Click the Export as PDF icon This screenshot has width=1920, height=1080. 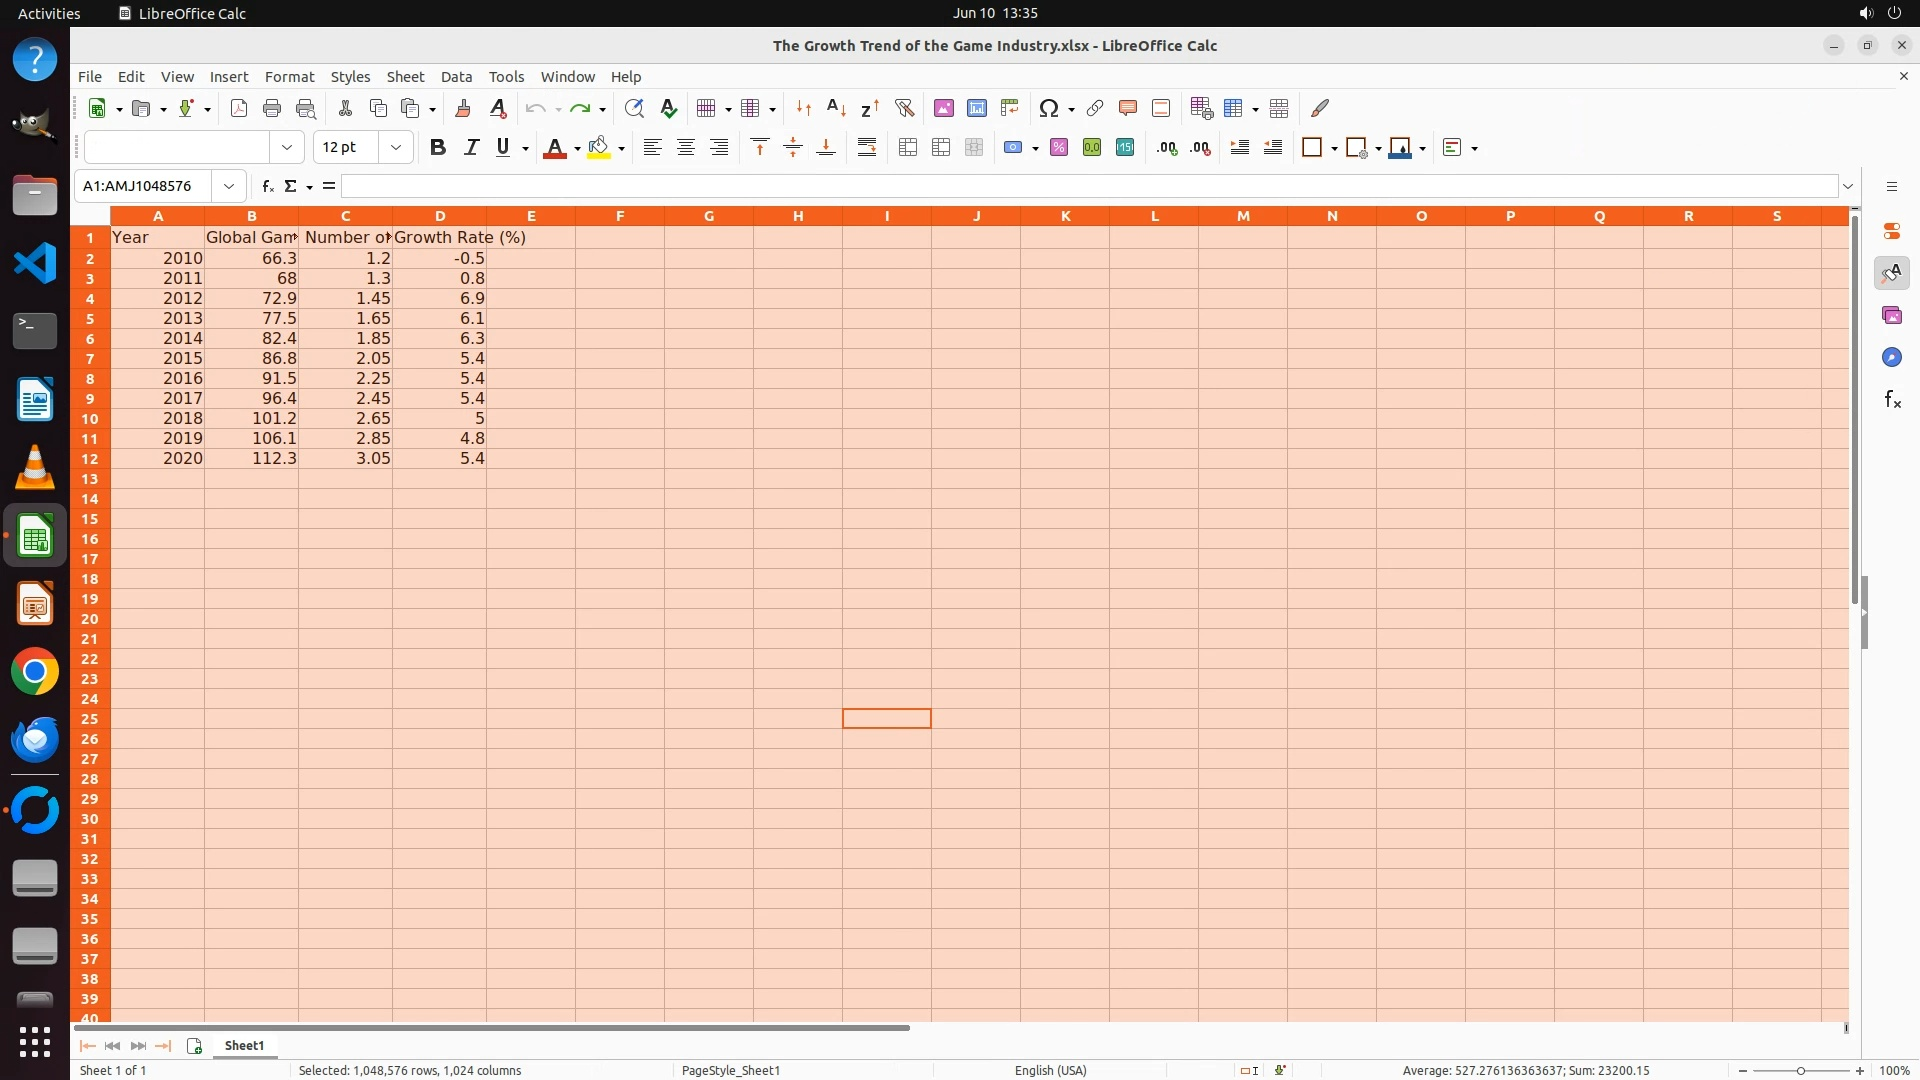point(238,108)
